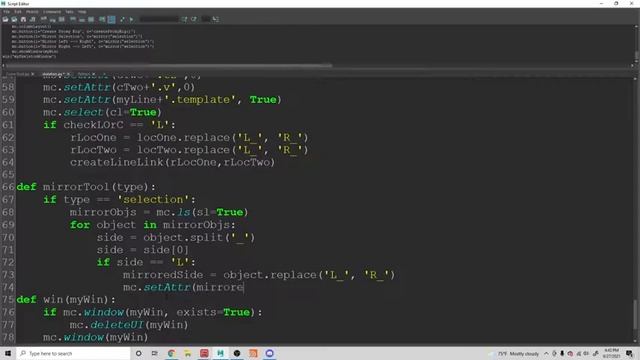Click "if side == 'L':" on line 72
Screen dimensions: 640x360
pyautogui.click(x=146, y=262)
